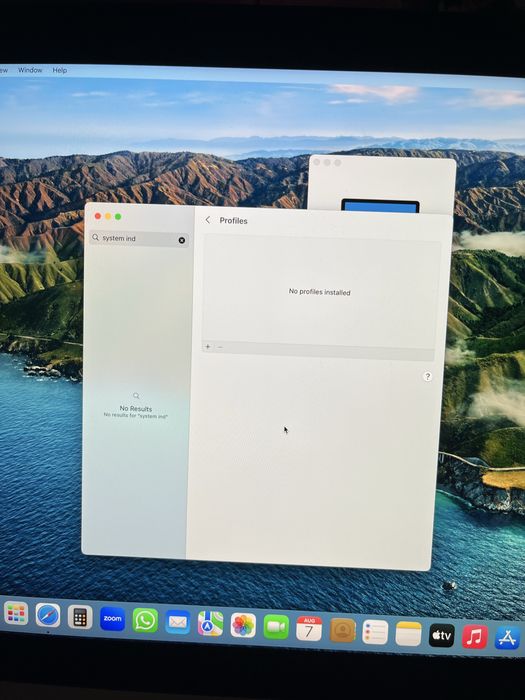Click the search magnifier in the sidebar field
525x700 pixels.
click(96, 238)
